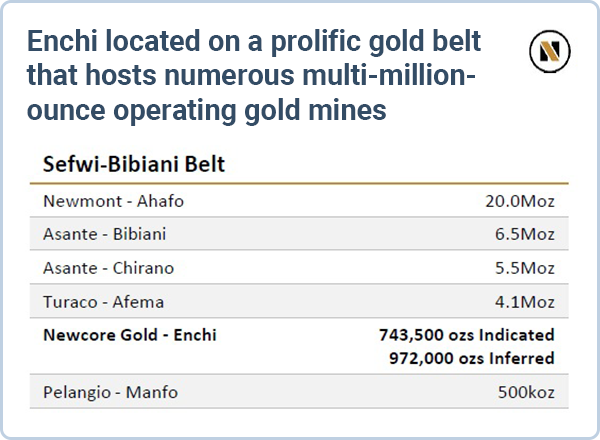The width and height of the screenshot is (600, 440).
Task: Click the 500koz value
Action: click(526, 392)
